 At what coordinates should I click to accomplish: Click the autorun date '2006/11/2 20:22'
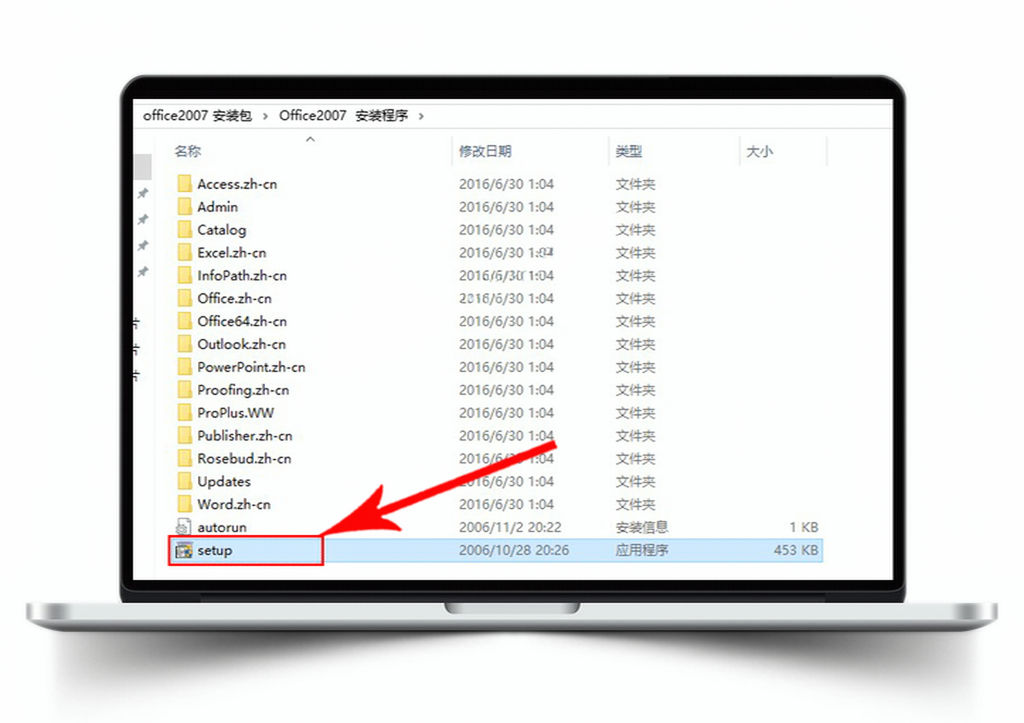pyautogui.click(x=510, y=527)
